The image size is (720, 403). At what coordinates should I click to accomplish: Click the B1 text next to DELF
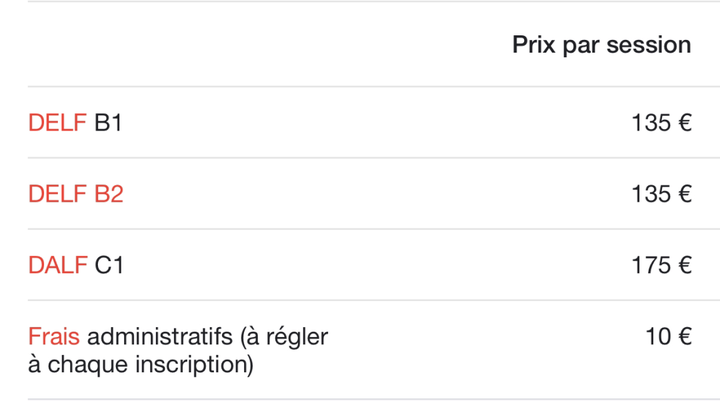click(x=108, y=123)
